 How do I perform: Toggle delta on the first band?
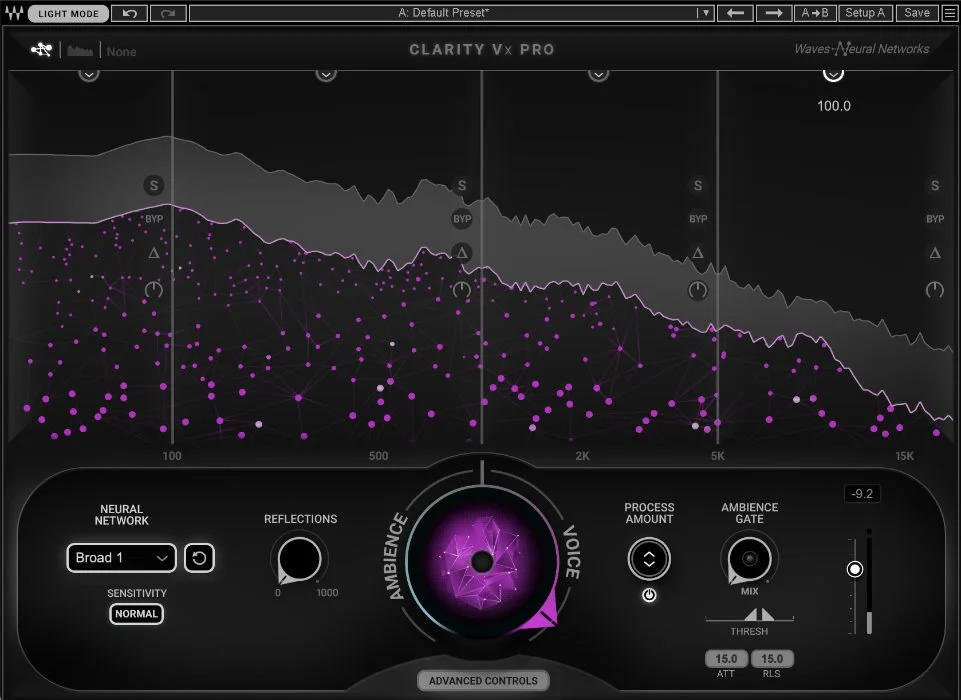click(x=154, y=253)
